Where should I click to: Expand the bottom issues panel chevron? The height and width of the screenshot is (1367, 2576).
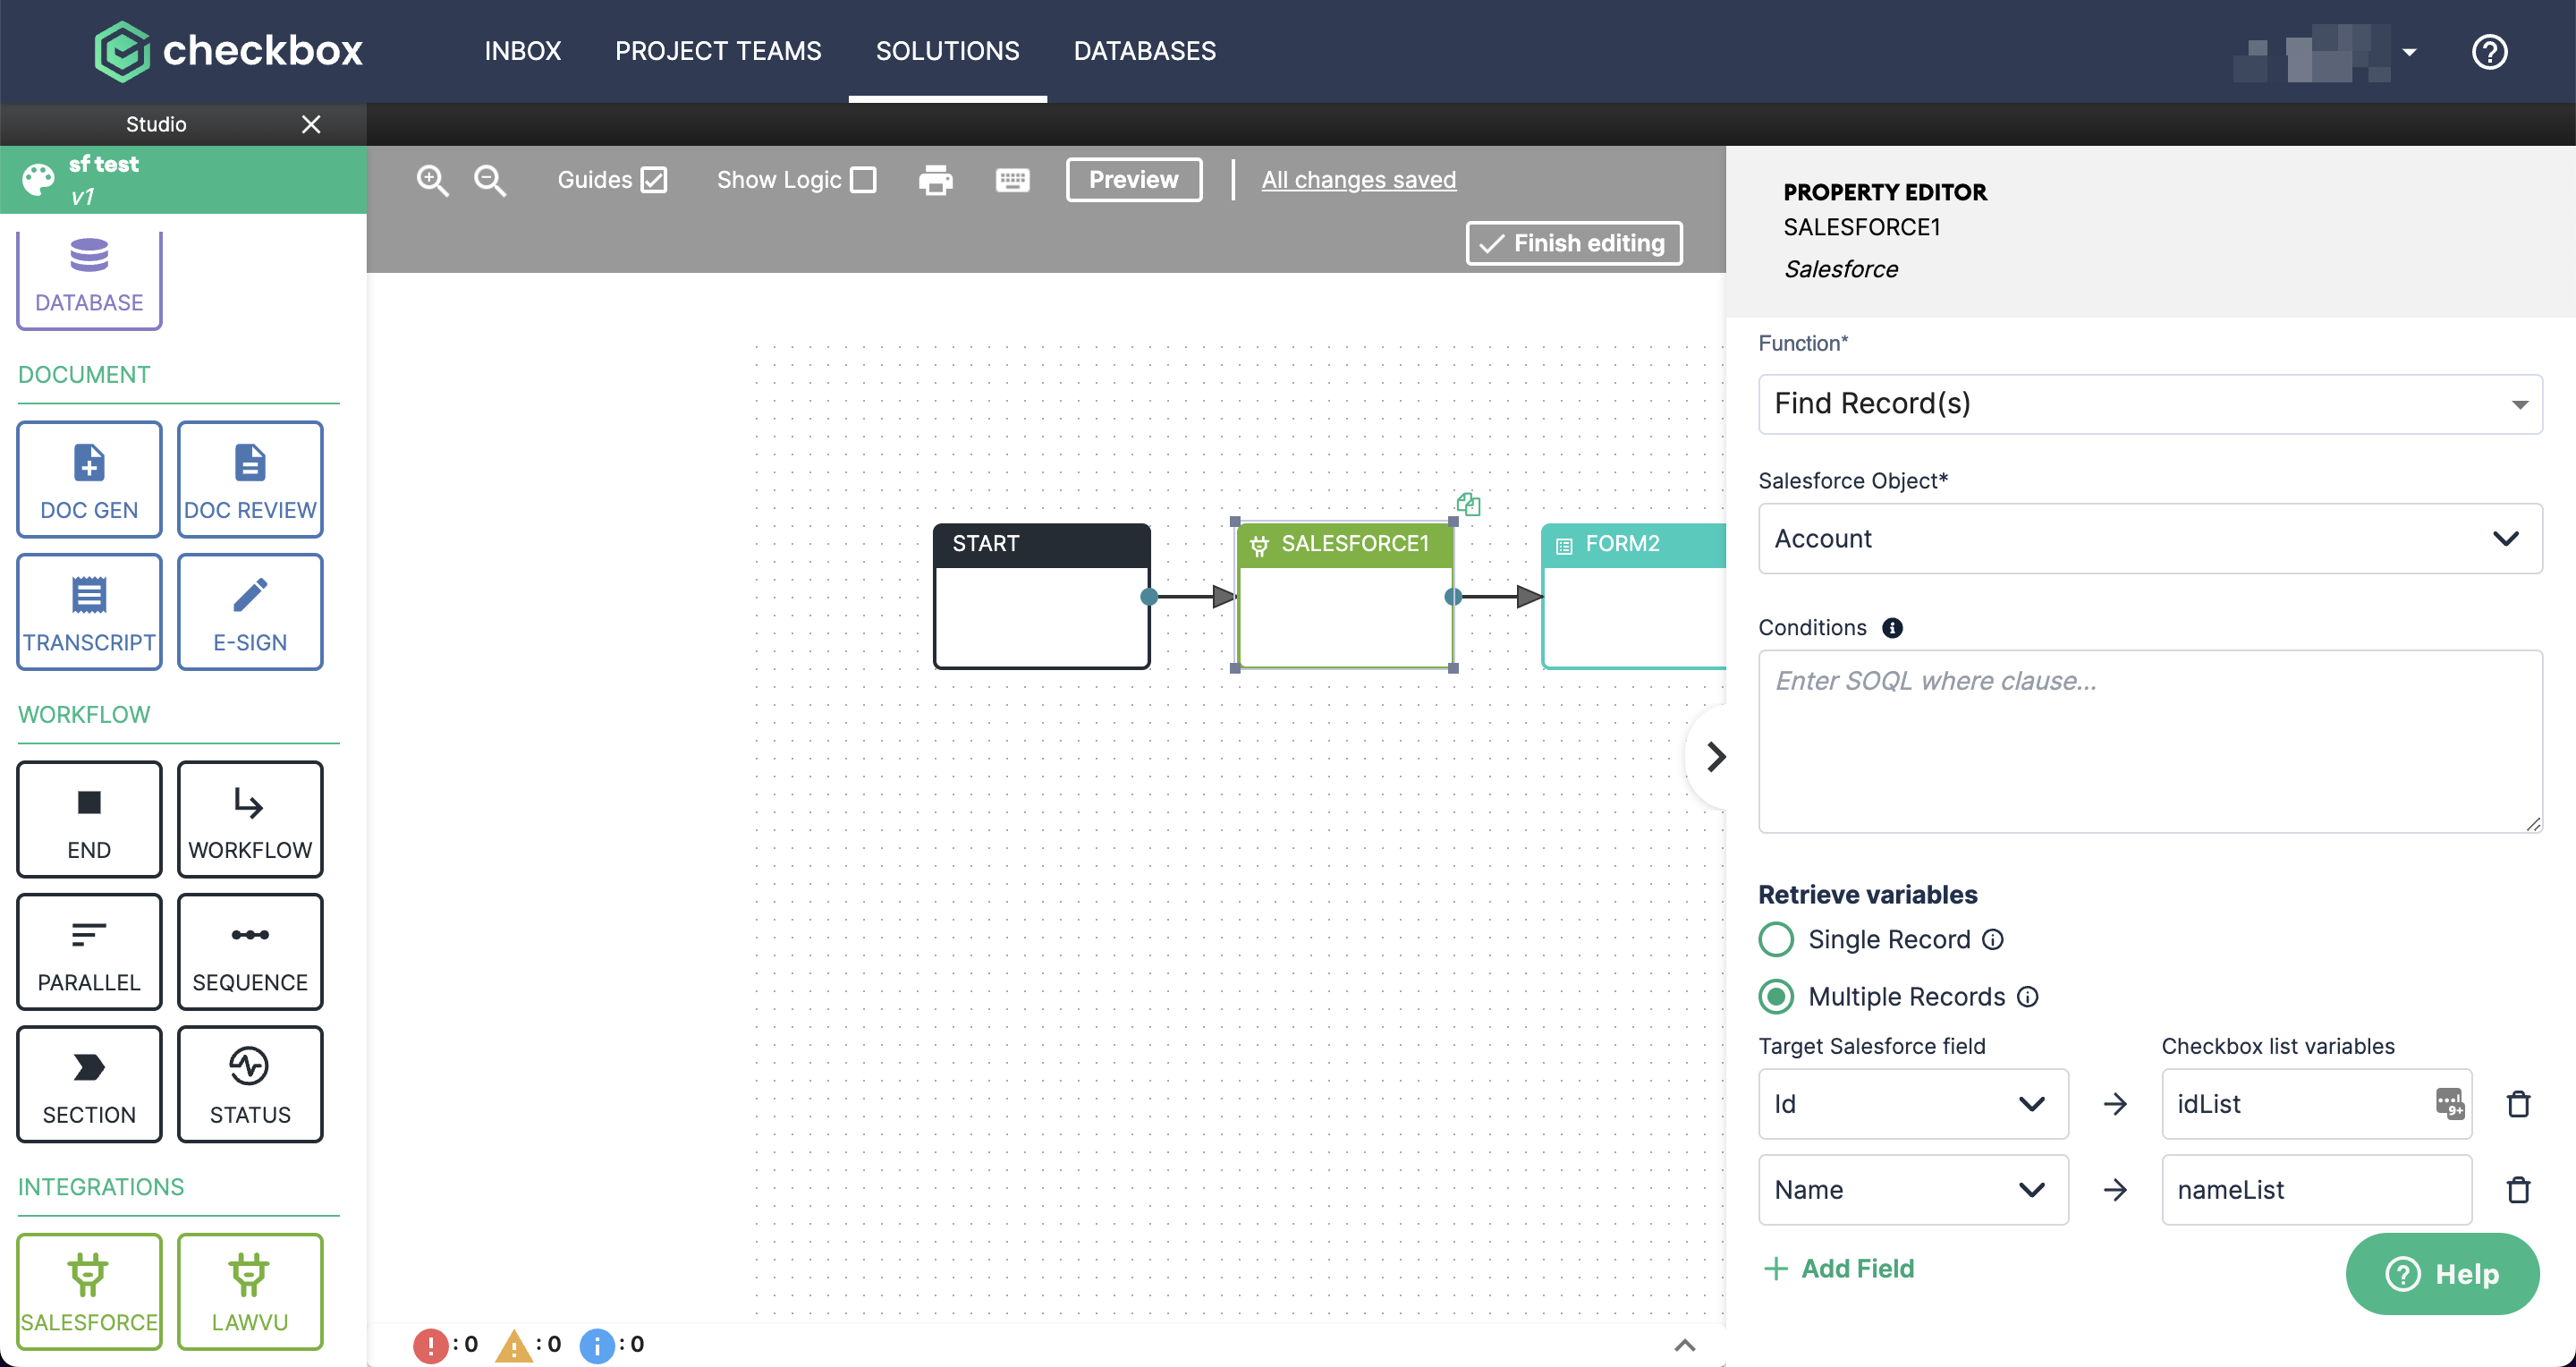[x=1685, y=1346]
